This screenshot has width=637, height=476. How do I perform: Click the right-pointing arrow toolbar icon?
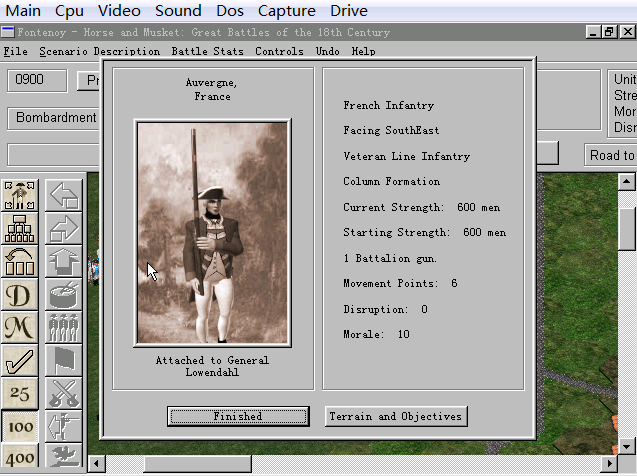click(x=63, y=228)
